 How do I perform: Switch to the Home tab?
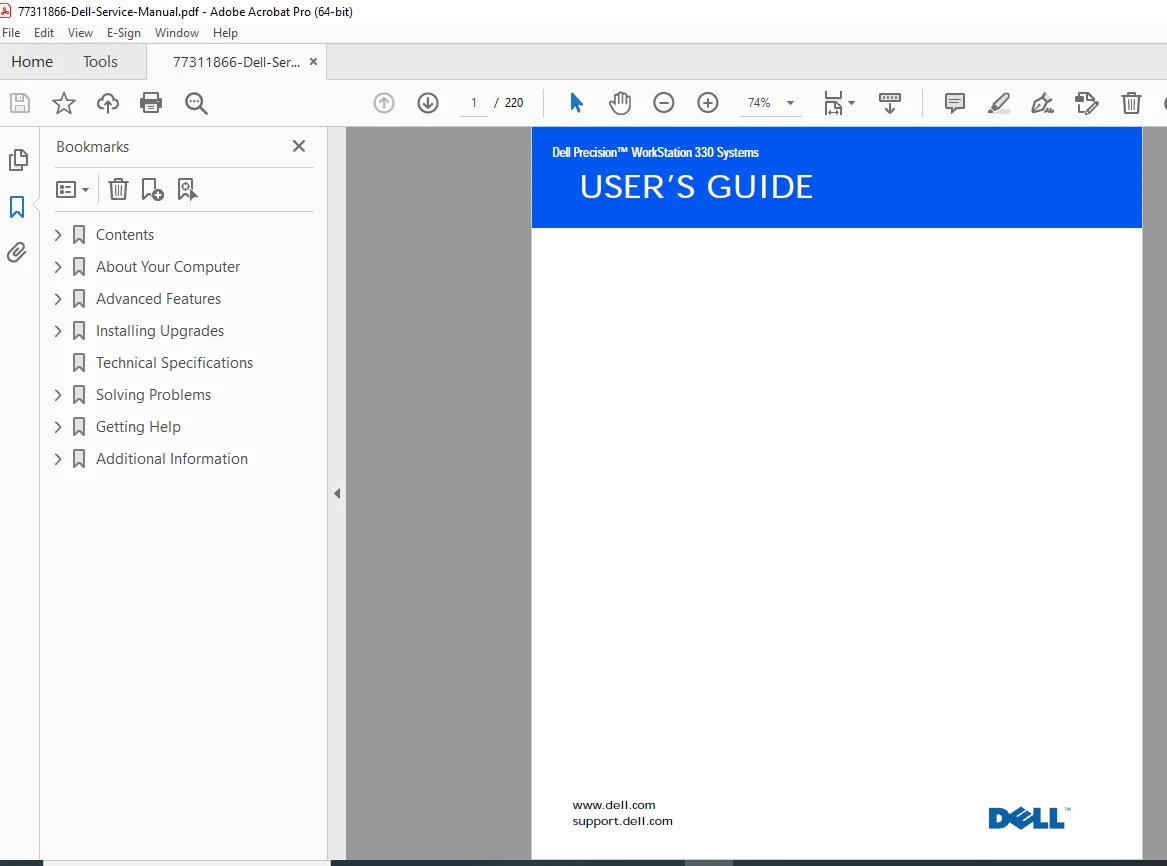coord(32,62)
